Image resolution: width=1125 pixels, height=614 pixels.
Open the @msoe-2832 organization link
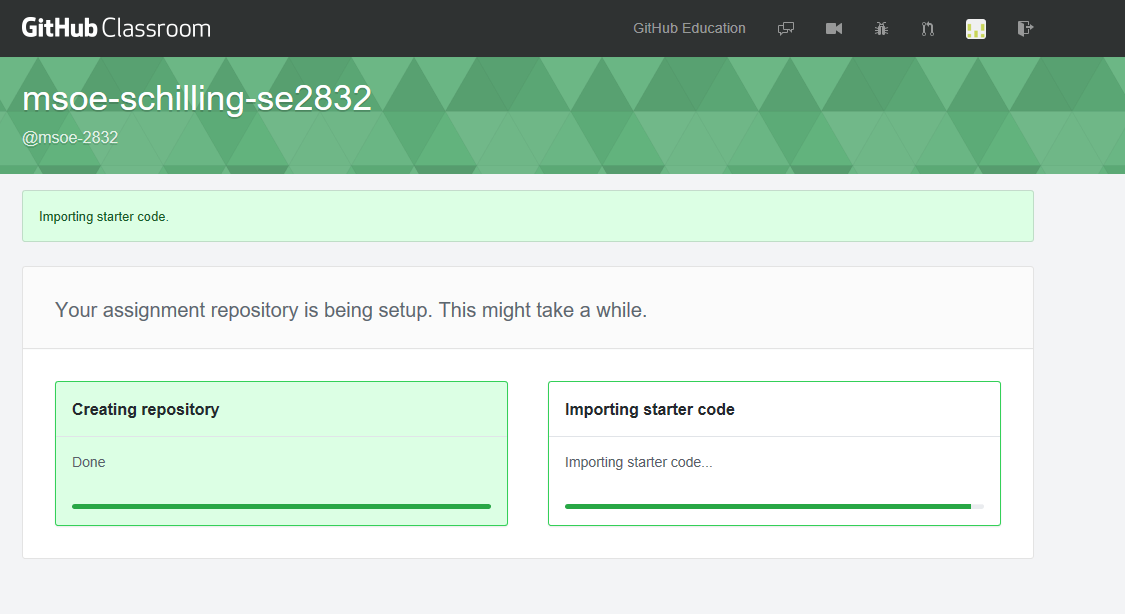(x=70, y=137)
